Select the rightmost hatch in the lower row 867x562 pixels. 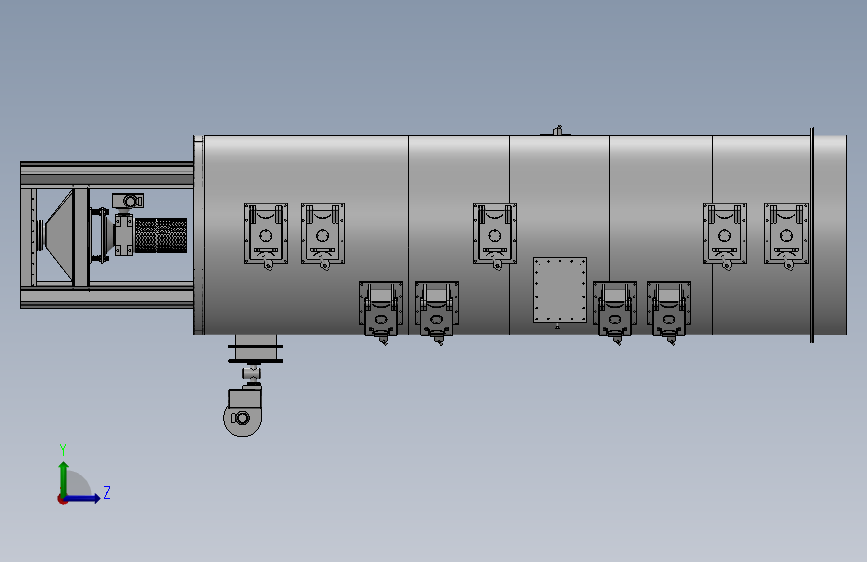pyautogui.click(x=669, y=311)
